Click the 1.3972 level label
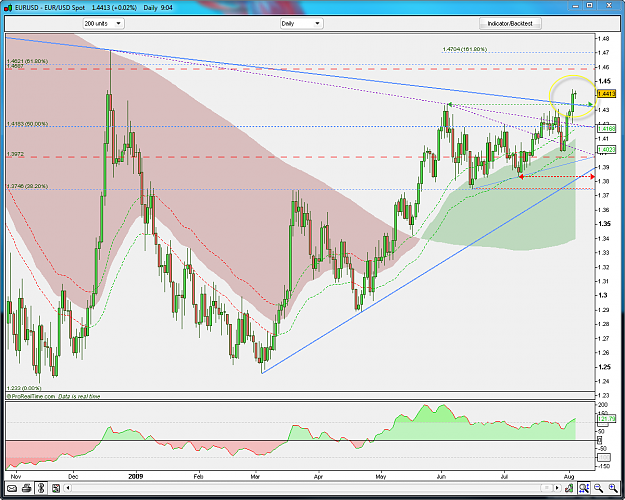The height and width of the screenshot is (500, 625). click(15, 154)
